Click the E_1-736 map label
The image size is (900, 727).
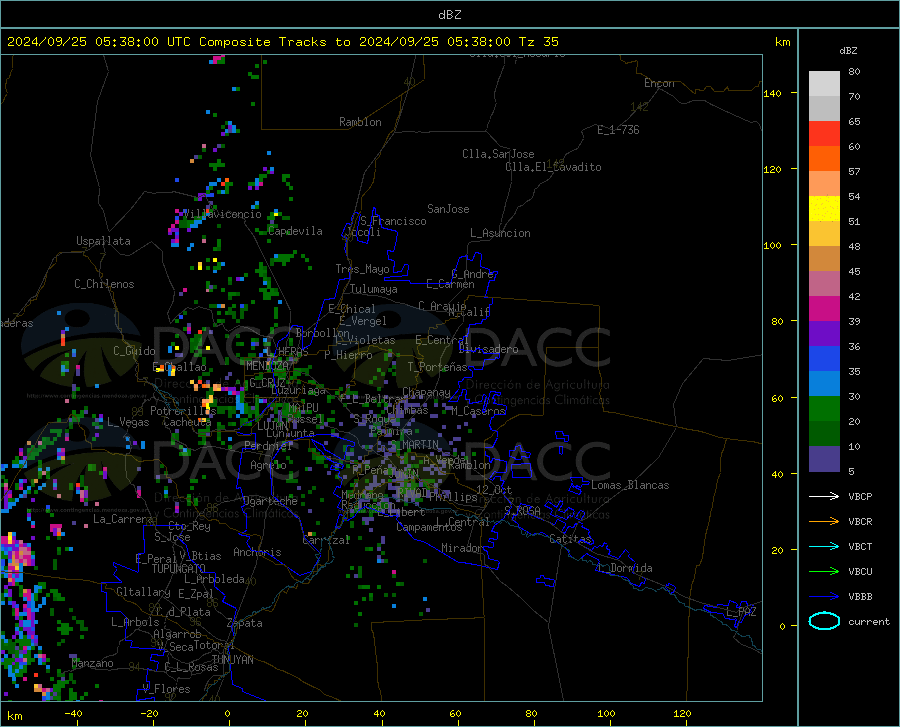(x=618, y=130)
